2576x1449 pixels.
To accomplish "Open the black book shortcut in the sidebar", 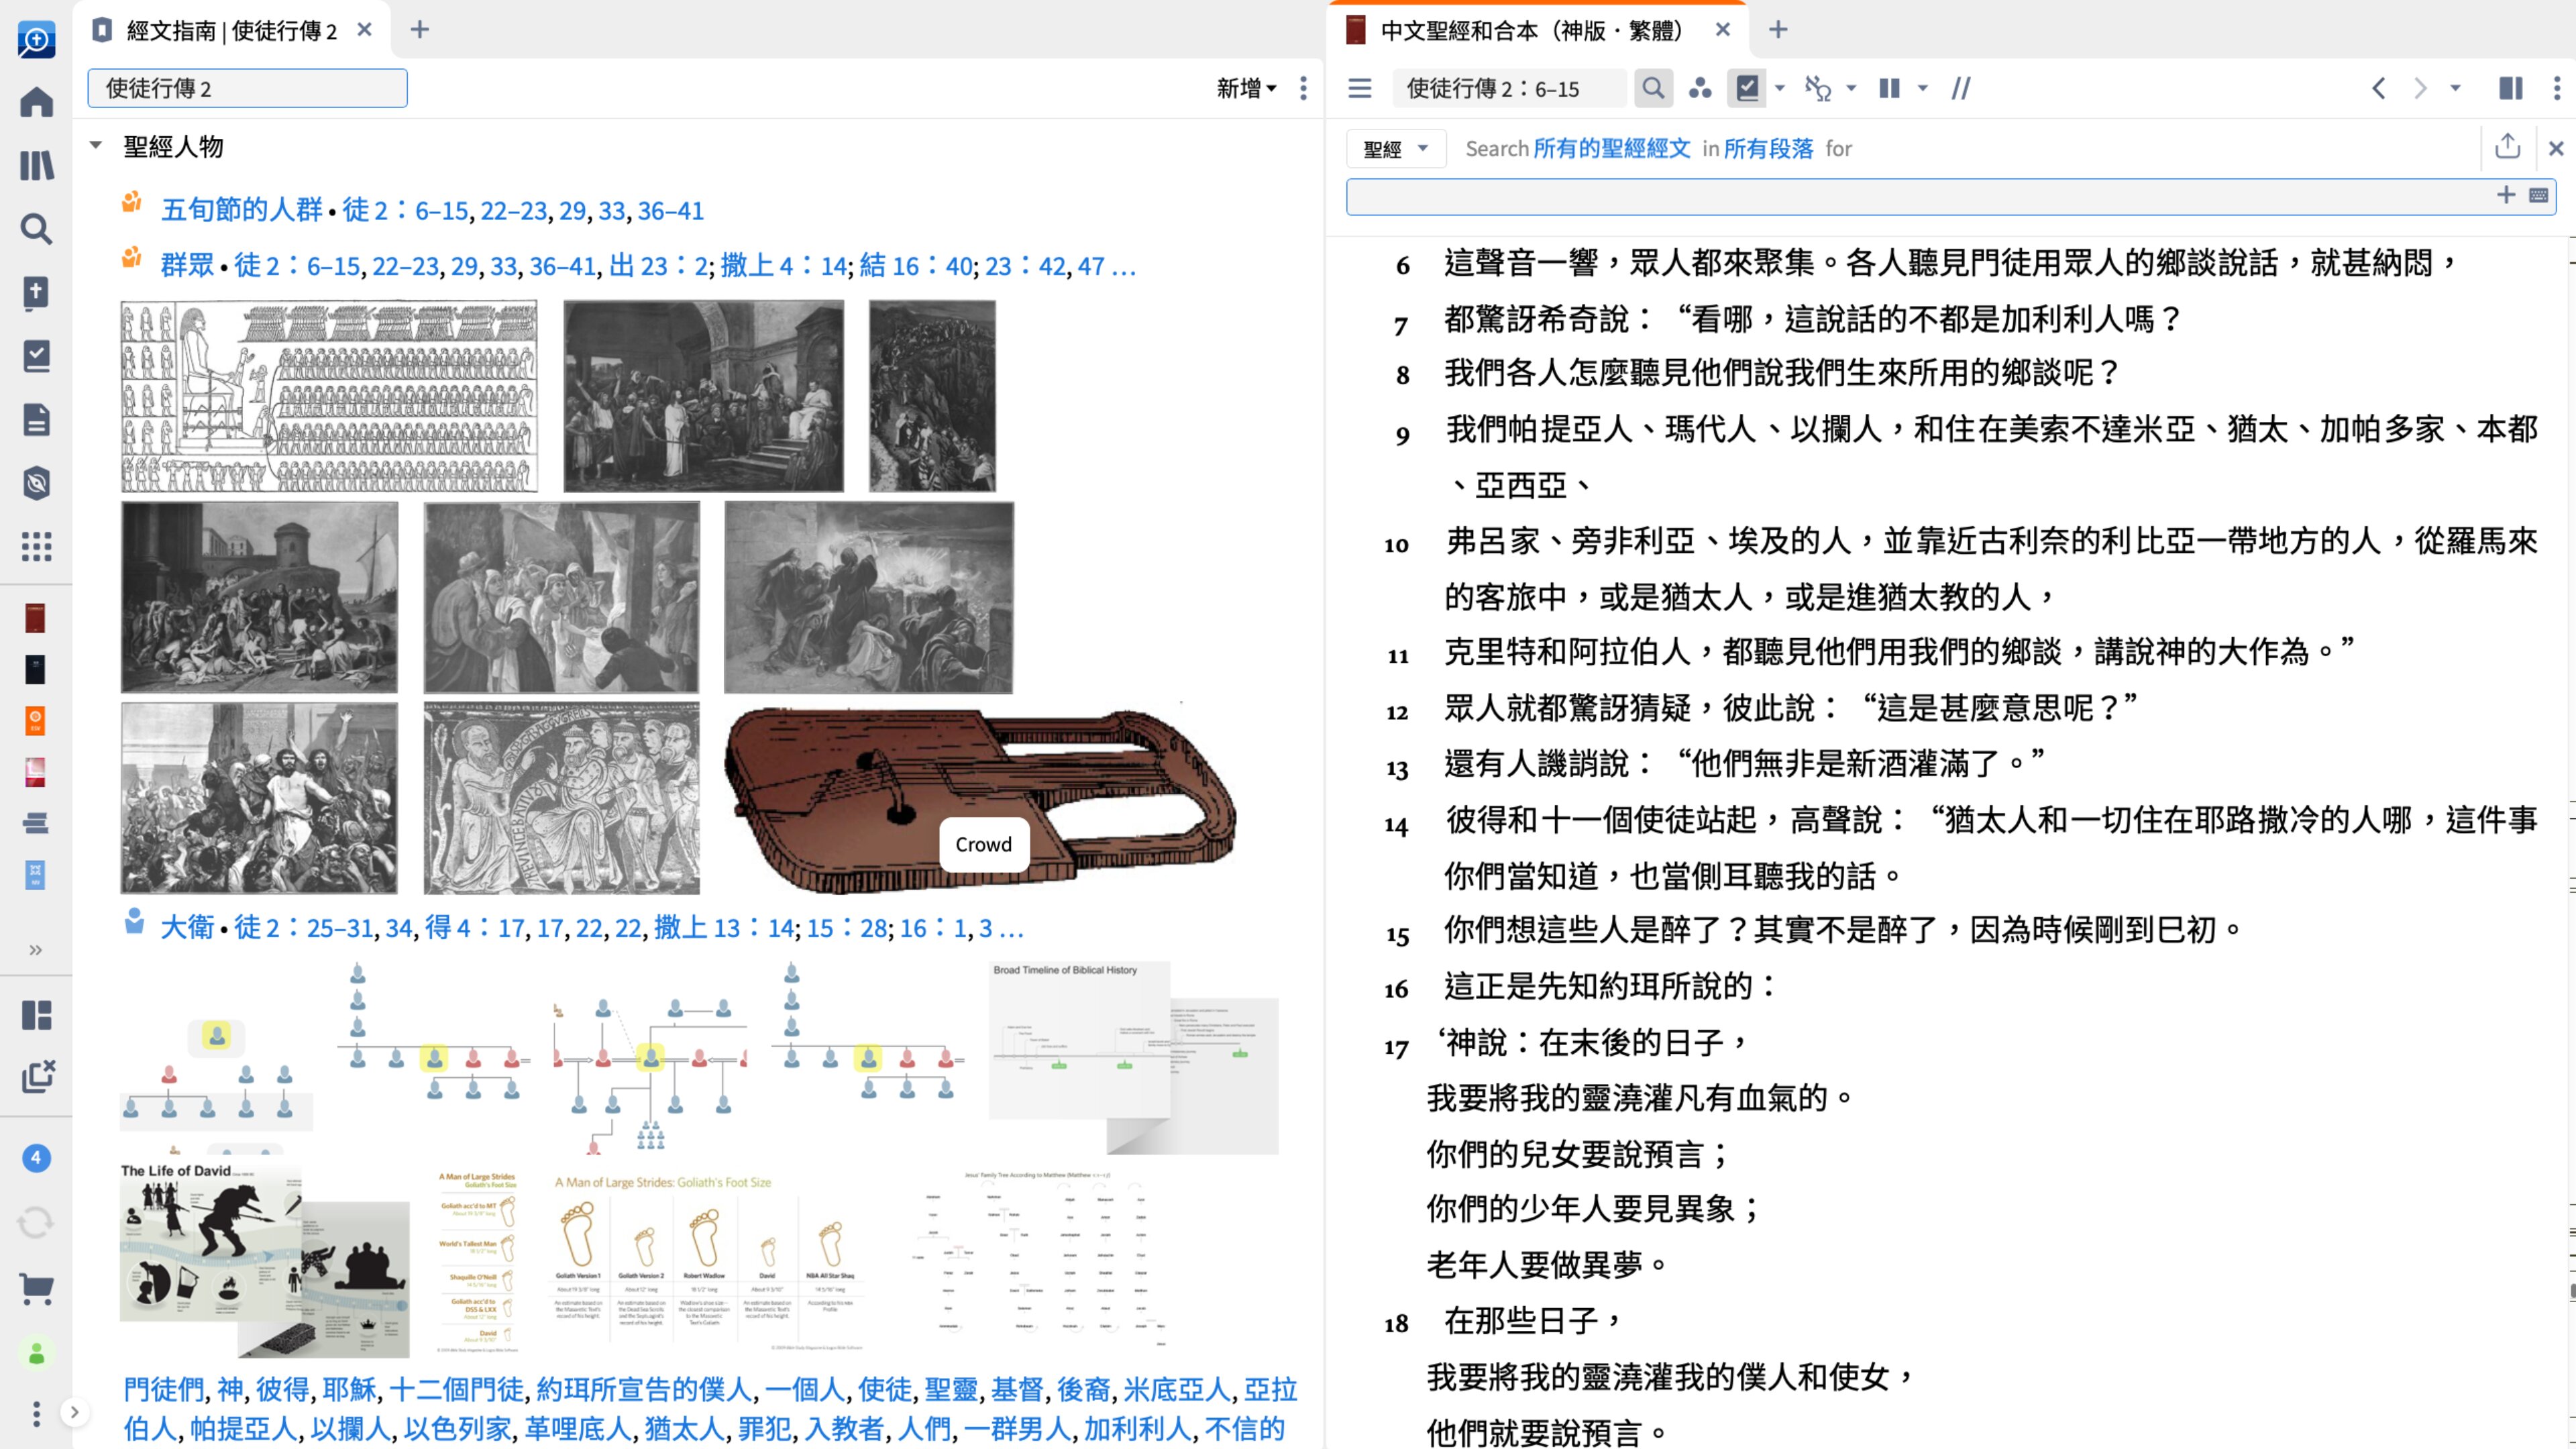I will pos(35,669).
